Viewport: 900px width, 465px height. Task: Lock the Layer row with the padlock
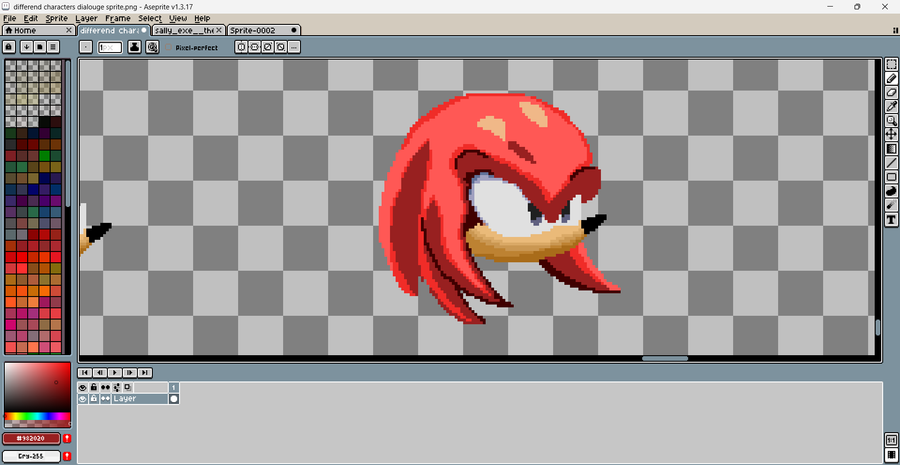pyautogui.click(x=94, y=399)
